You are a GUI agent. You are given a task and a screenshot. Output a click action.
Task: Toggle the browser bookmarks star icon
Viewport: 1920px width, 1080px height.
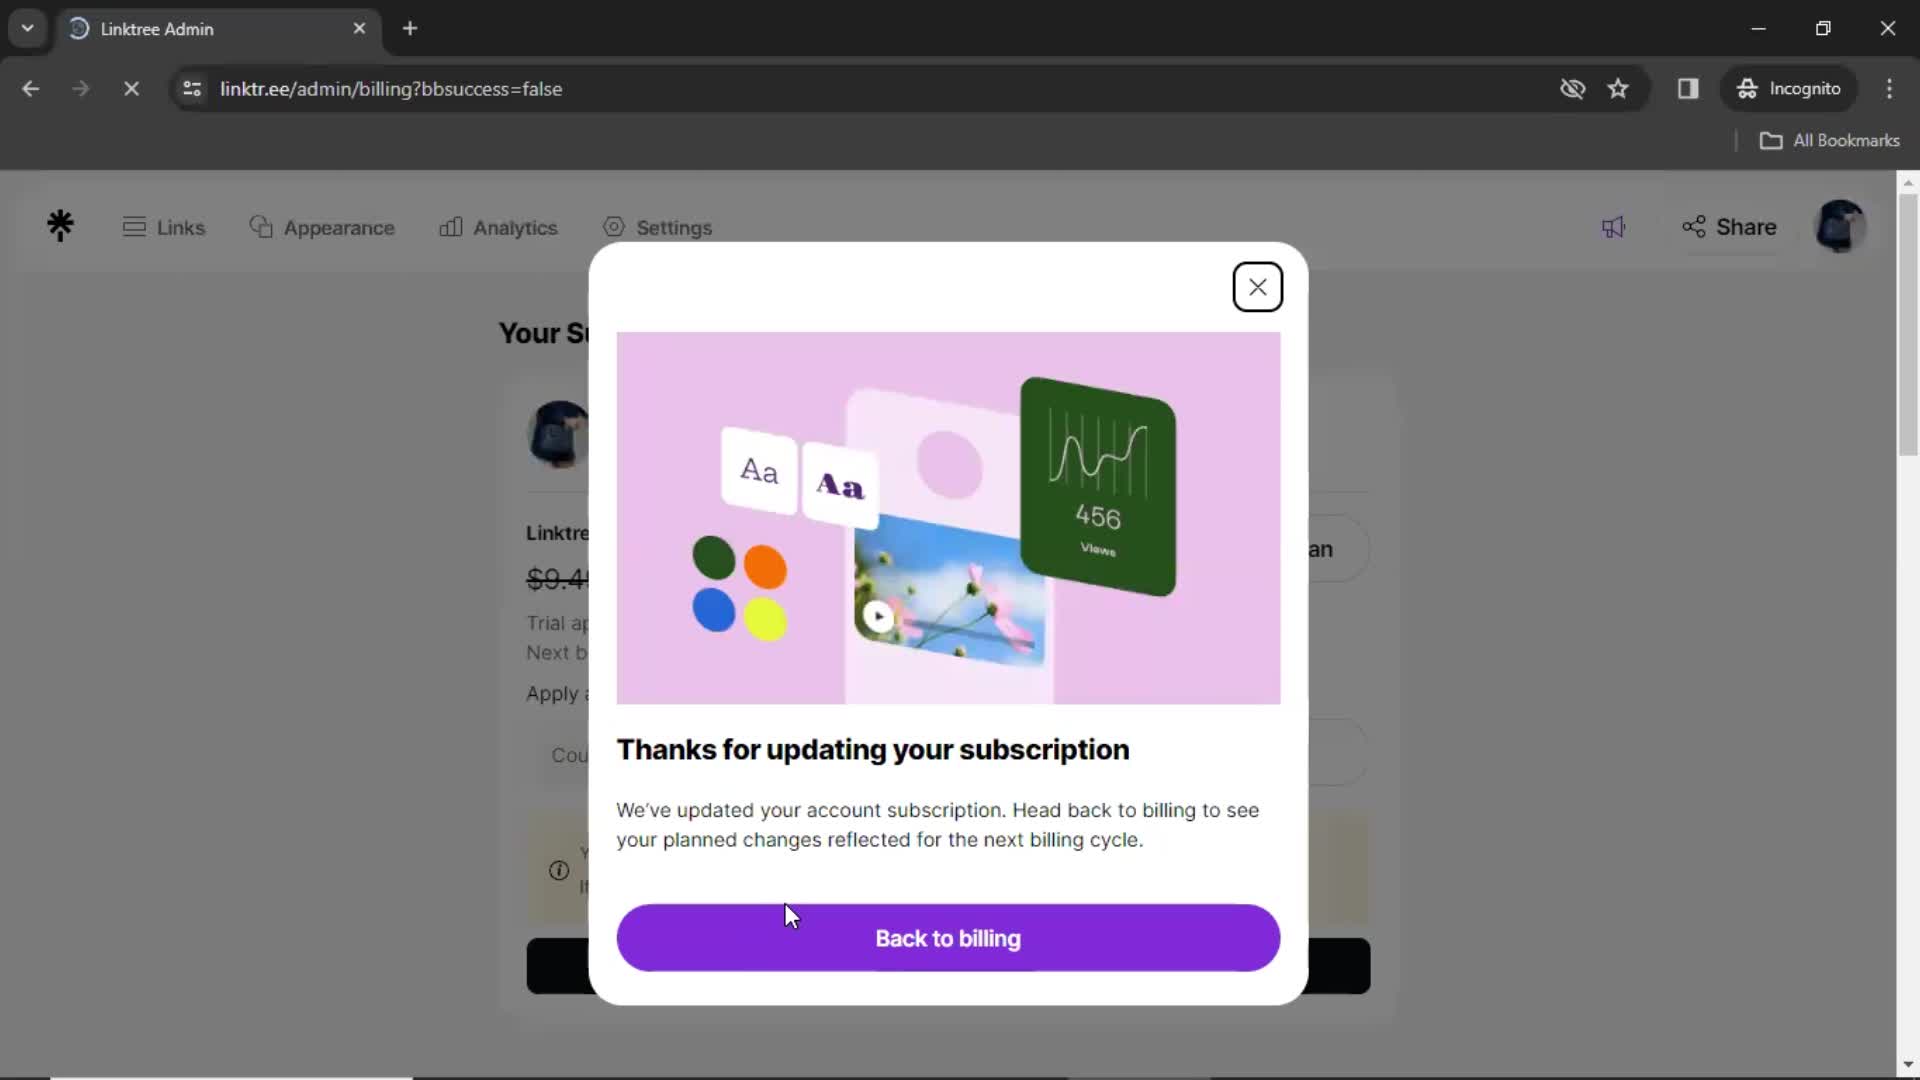(1618, 88)
